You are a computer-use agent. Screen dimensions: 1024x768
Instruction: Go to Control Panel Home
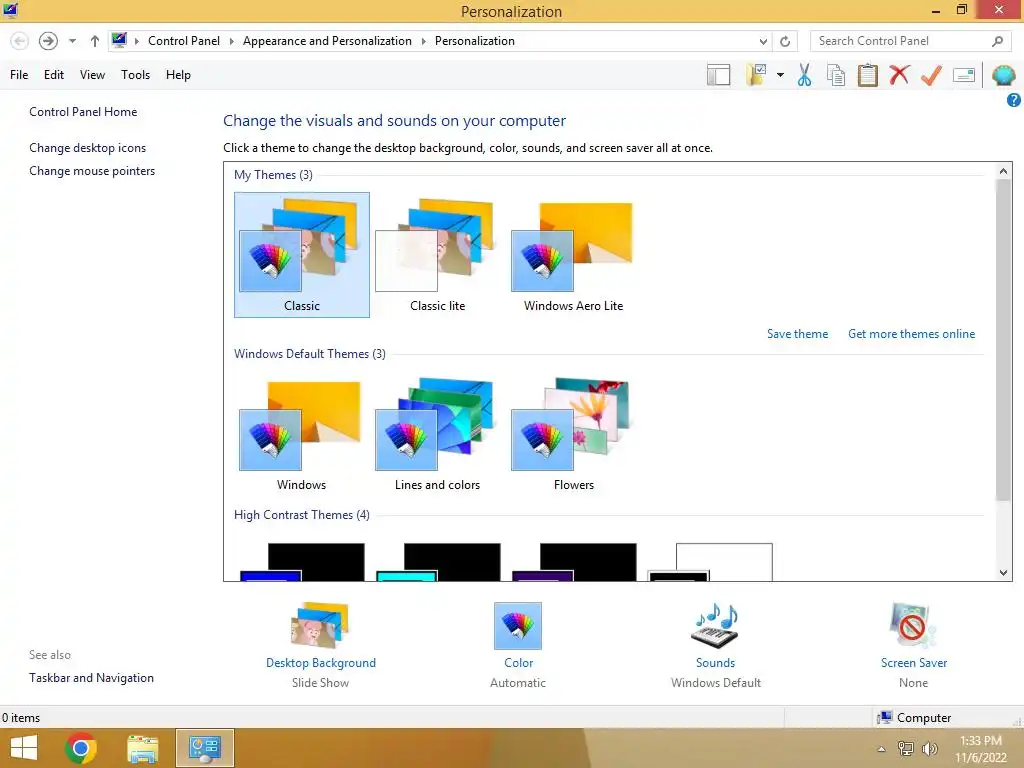click(83, 112)
